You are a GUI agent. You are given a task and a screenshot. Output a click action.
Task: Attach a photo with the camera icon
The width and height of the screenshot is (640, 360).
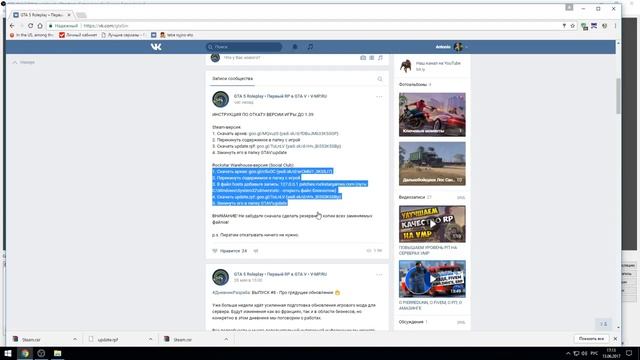click(363, 58)
